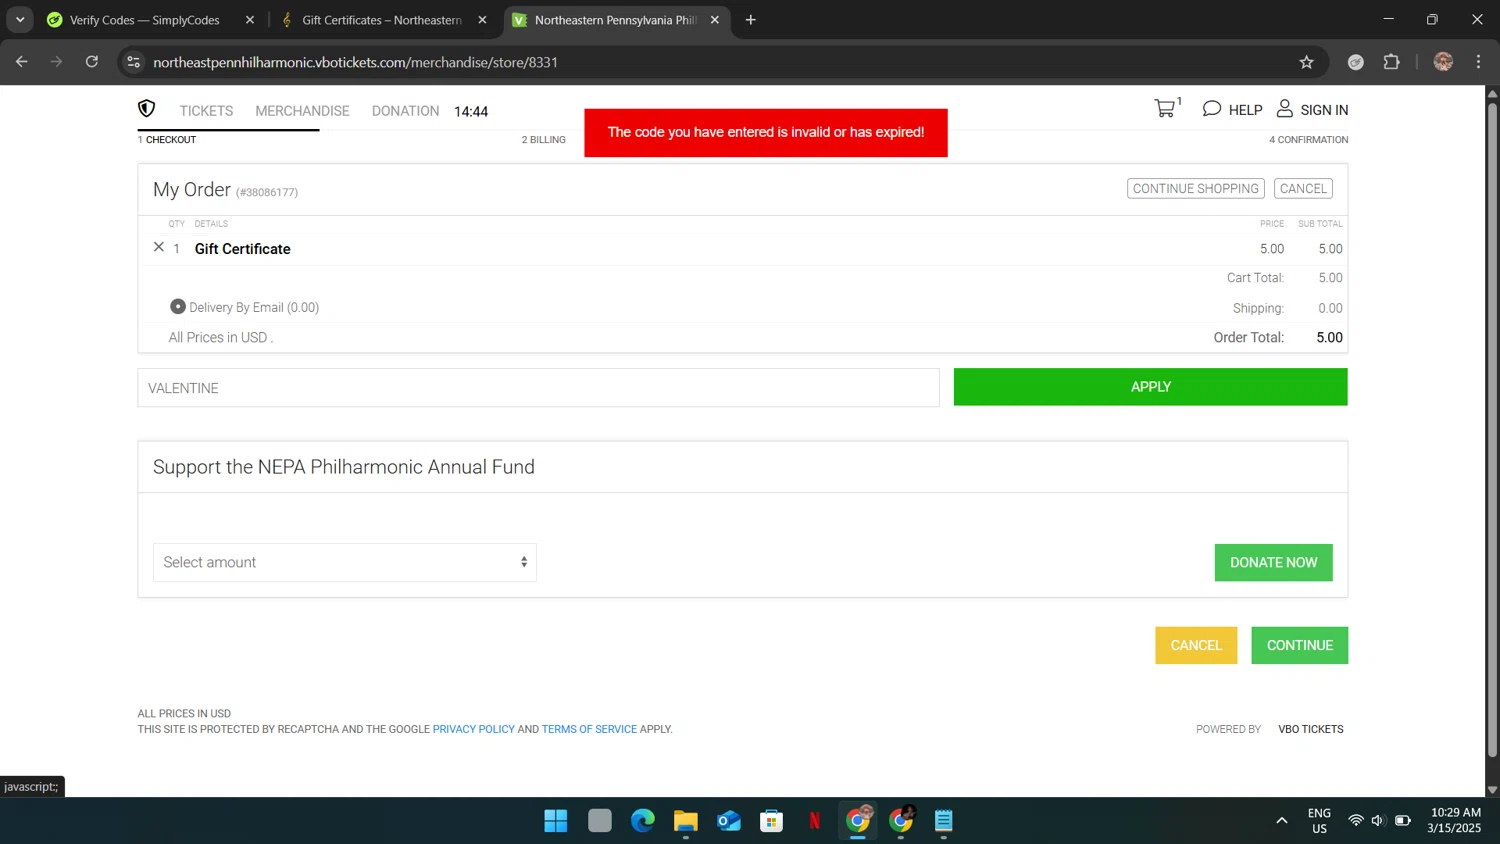
Task: Open Netflix from the taskbar
Action: point(815,821)
